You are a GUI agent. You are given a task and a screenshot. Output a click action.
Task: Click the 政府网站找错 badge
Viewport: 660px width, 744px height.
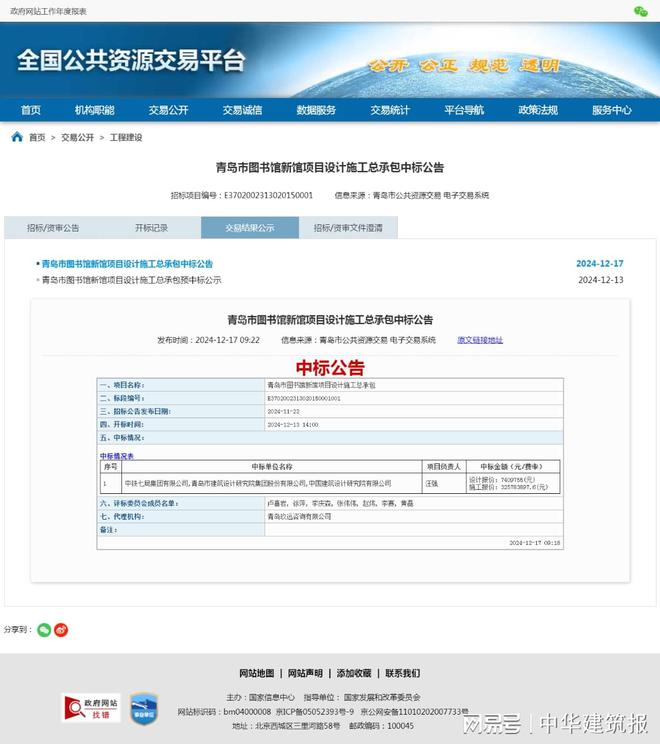(91, 708)
